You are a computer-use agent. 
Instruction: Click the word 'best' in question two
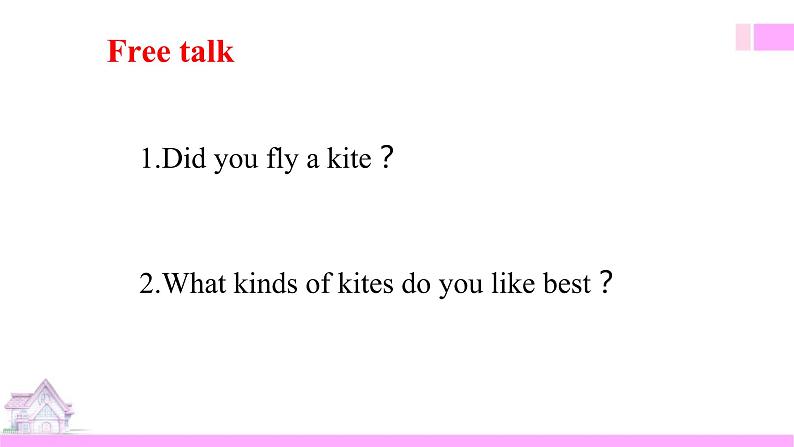pyautogui.click(x=567, y=283)
